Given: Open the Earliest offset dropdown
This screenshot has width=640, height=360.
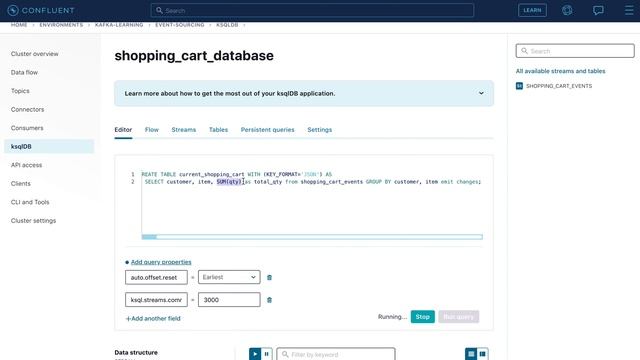Looking at the screenshot, I should click(x=229, y=277).
